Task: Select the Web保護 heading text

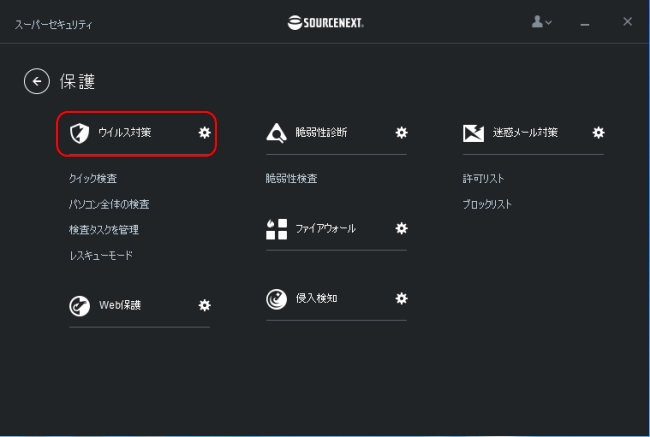Action: coord(120,306)
